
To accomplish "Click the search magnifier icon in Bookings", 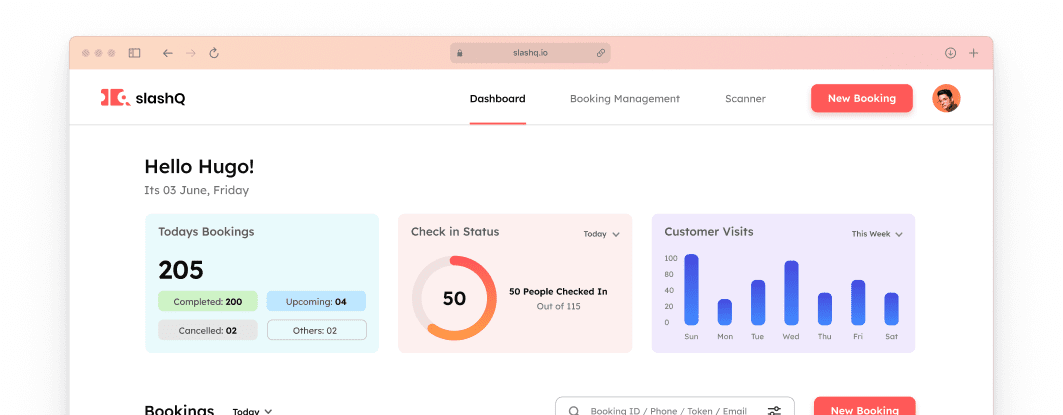I will [x=574, y=411].
